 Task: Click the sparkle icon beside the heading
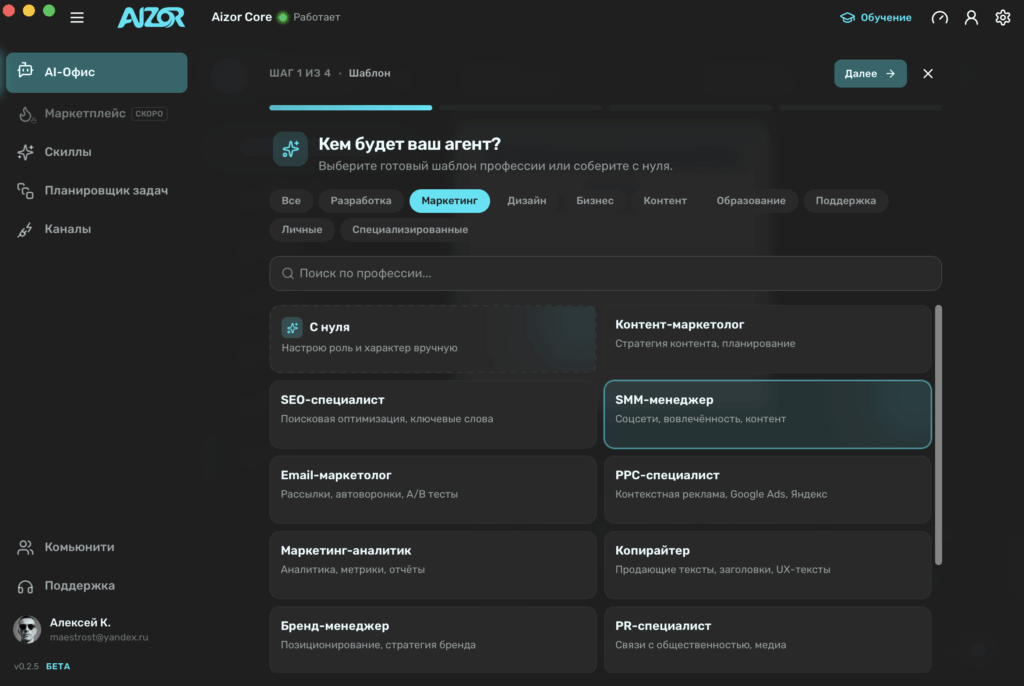click(x=290, y=149)
